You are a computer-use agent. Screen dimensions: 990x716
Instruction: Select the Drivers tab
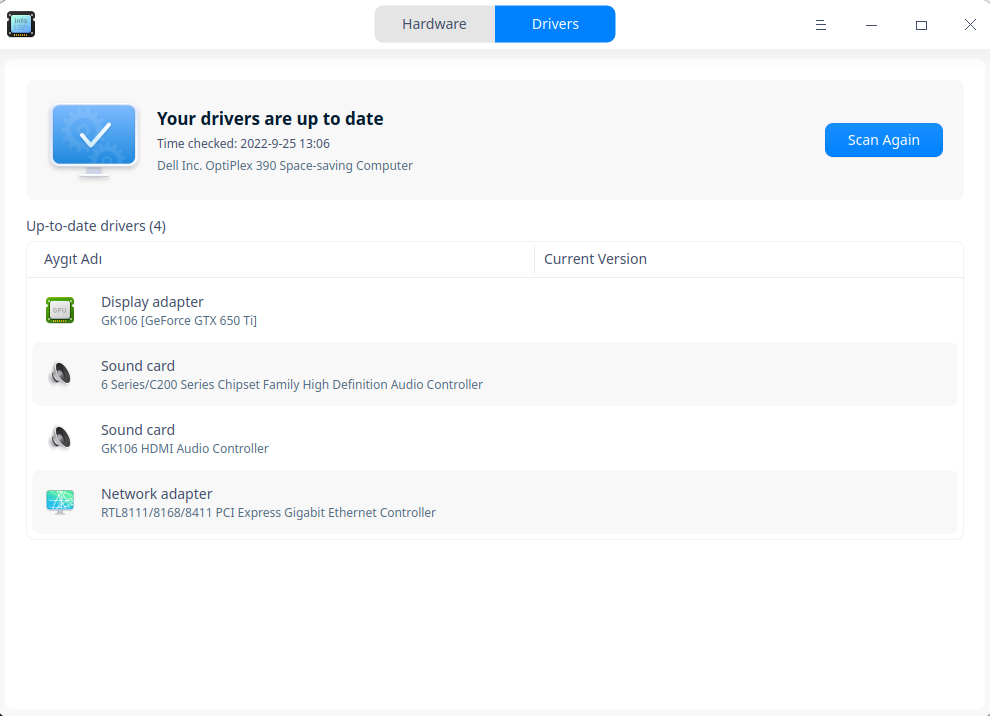click(555, 24)
